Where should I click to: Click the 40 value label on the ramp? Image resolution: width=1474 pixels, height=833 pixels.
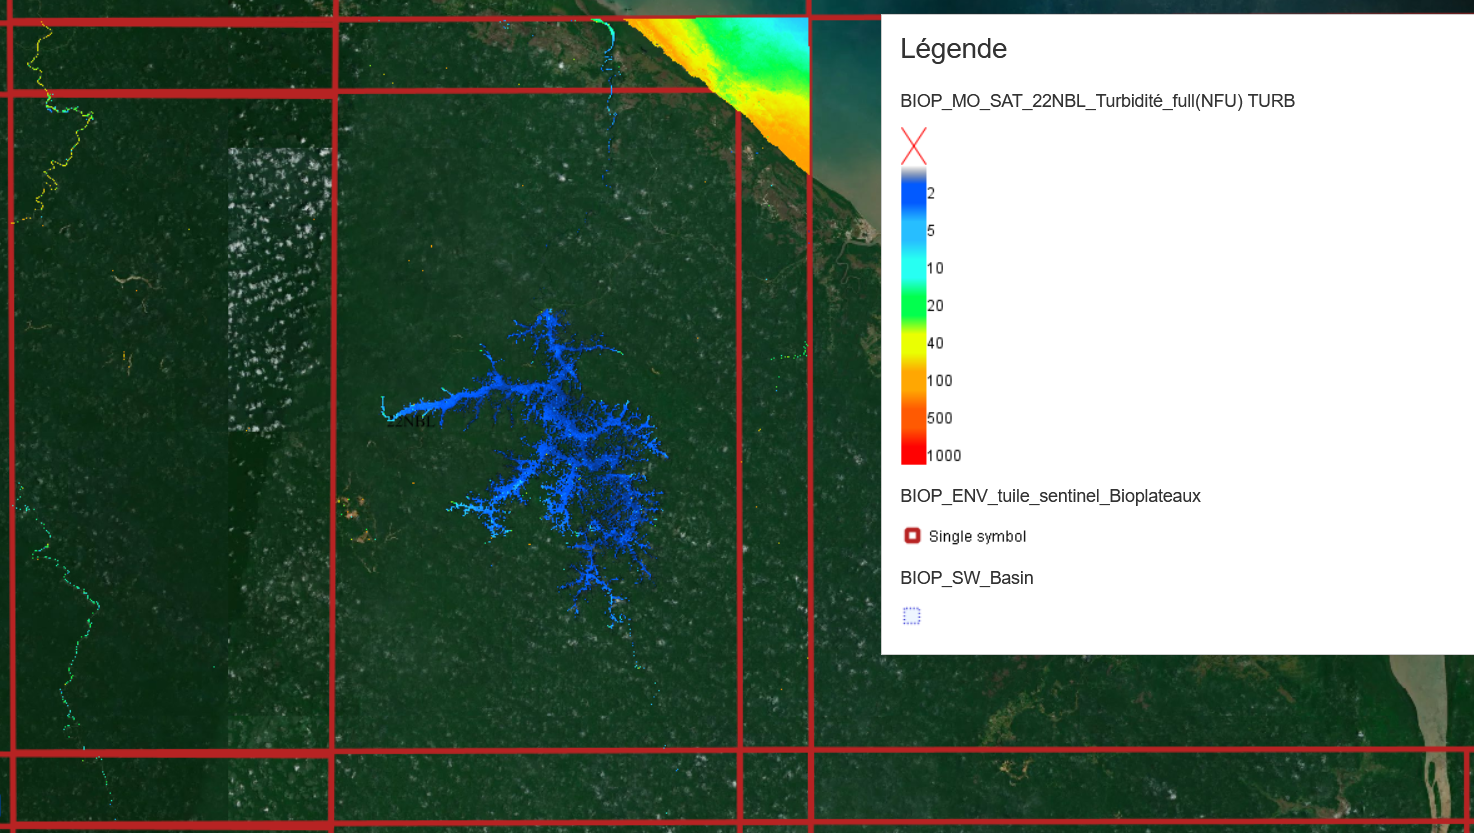pos(935,343)
